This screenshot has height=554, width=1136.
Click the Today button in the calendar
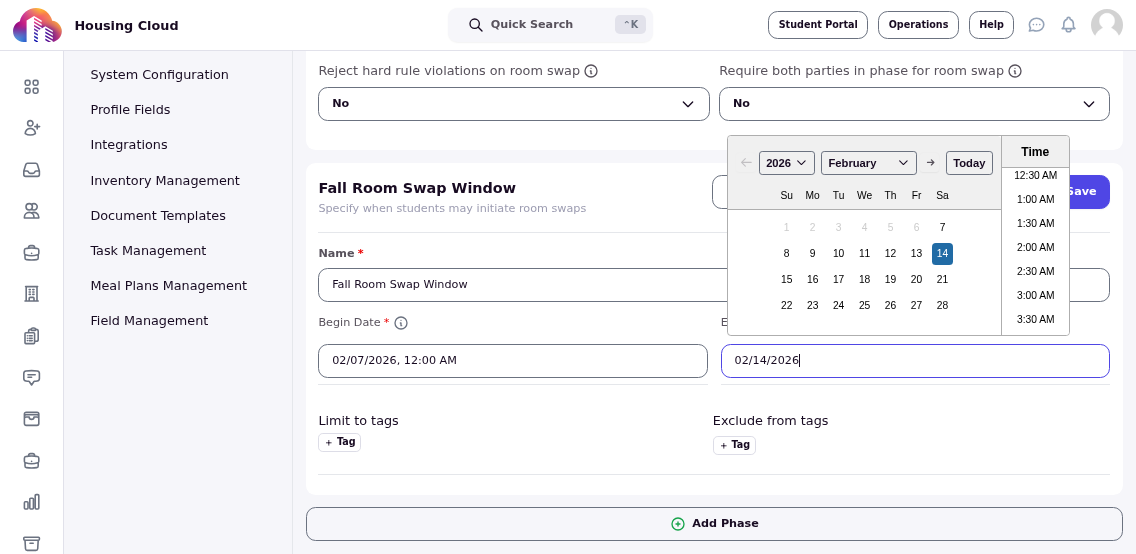tap(969, 163)
